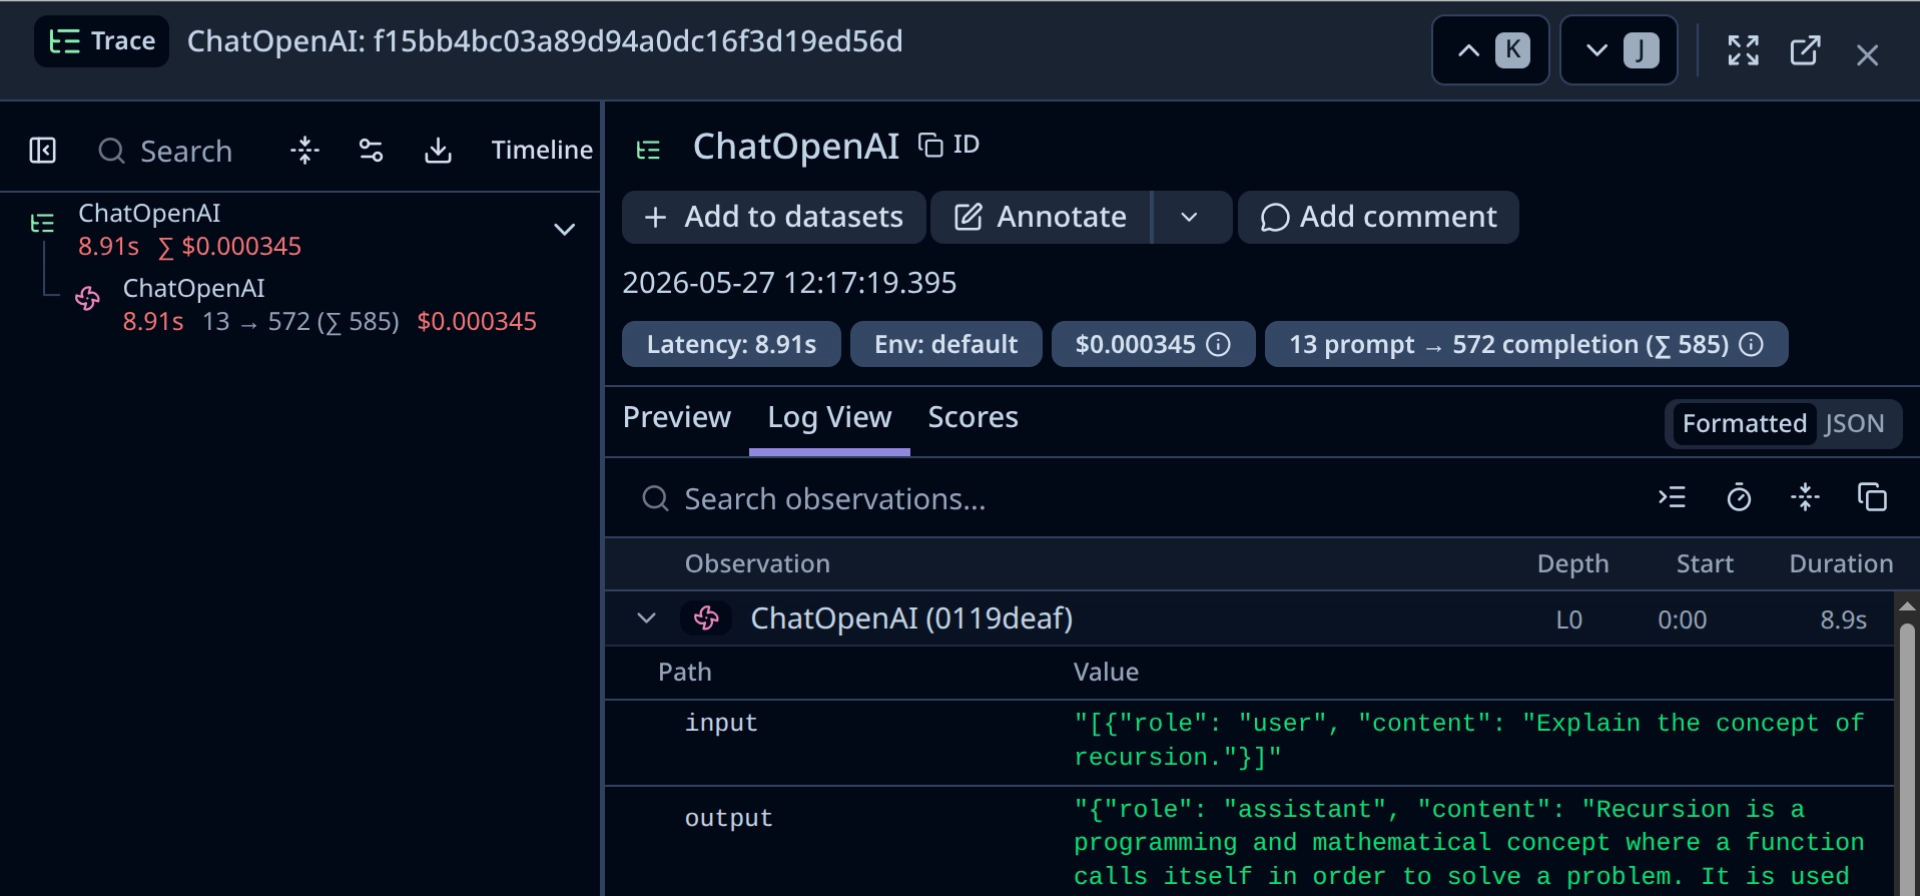Go to previous trace with K arrow
The width and height of the screenshot is (1920, 896).
[1490, 50]
